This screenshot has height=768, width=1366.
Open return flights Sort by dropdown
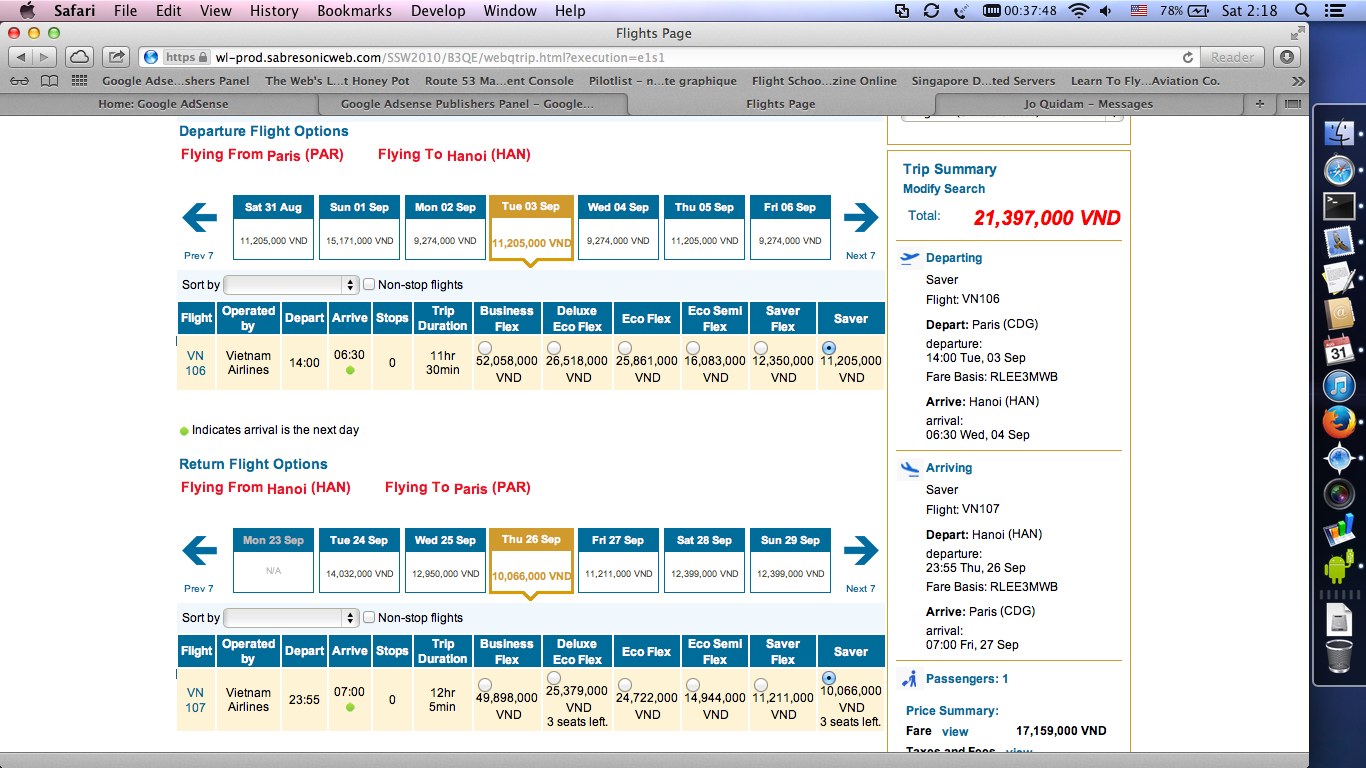click(291, 618)
